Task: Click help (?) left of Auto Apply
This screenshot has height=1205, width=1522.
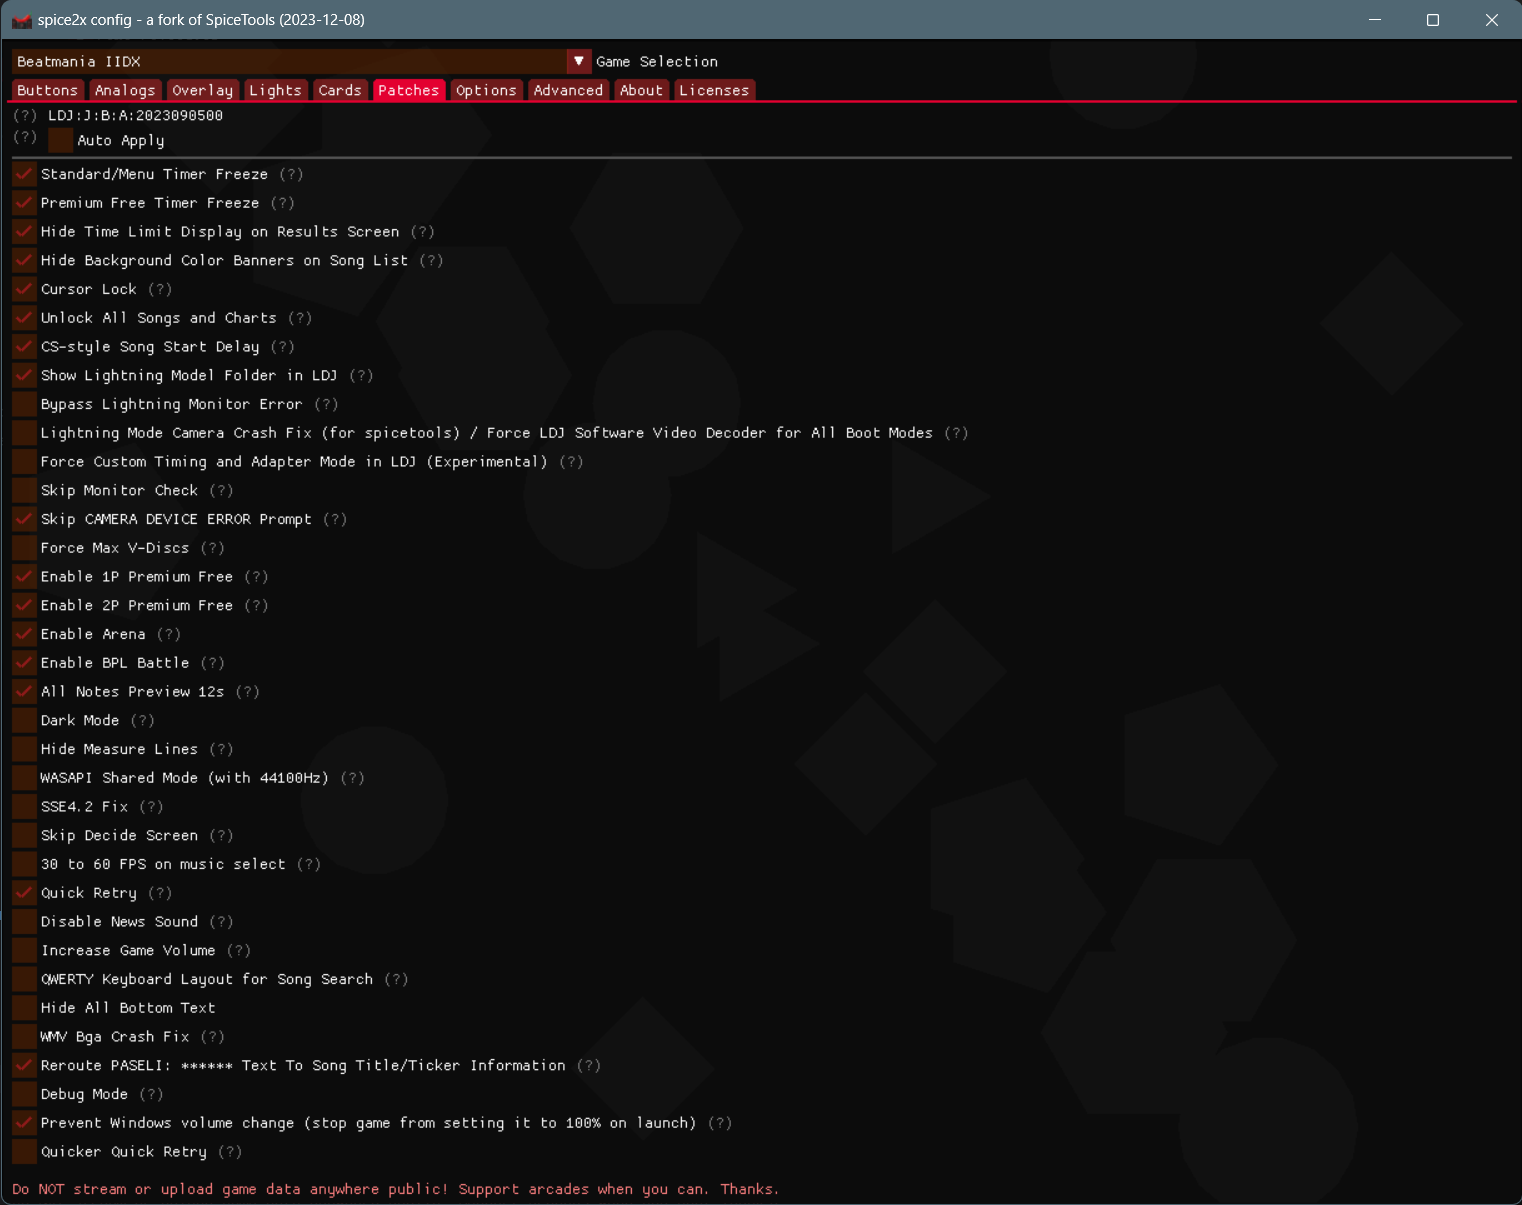Action: tap(25, 137)
